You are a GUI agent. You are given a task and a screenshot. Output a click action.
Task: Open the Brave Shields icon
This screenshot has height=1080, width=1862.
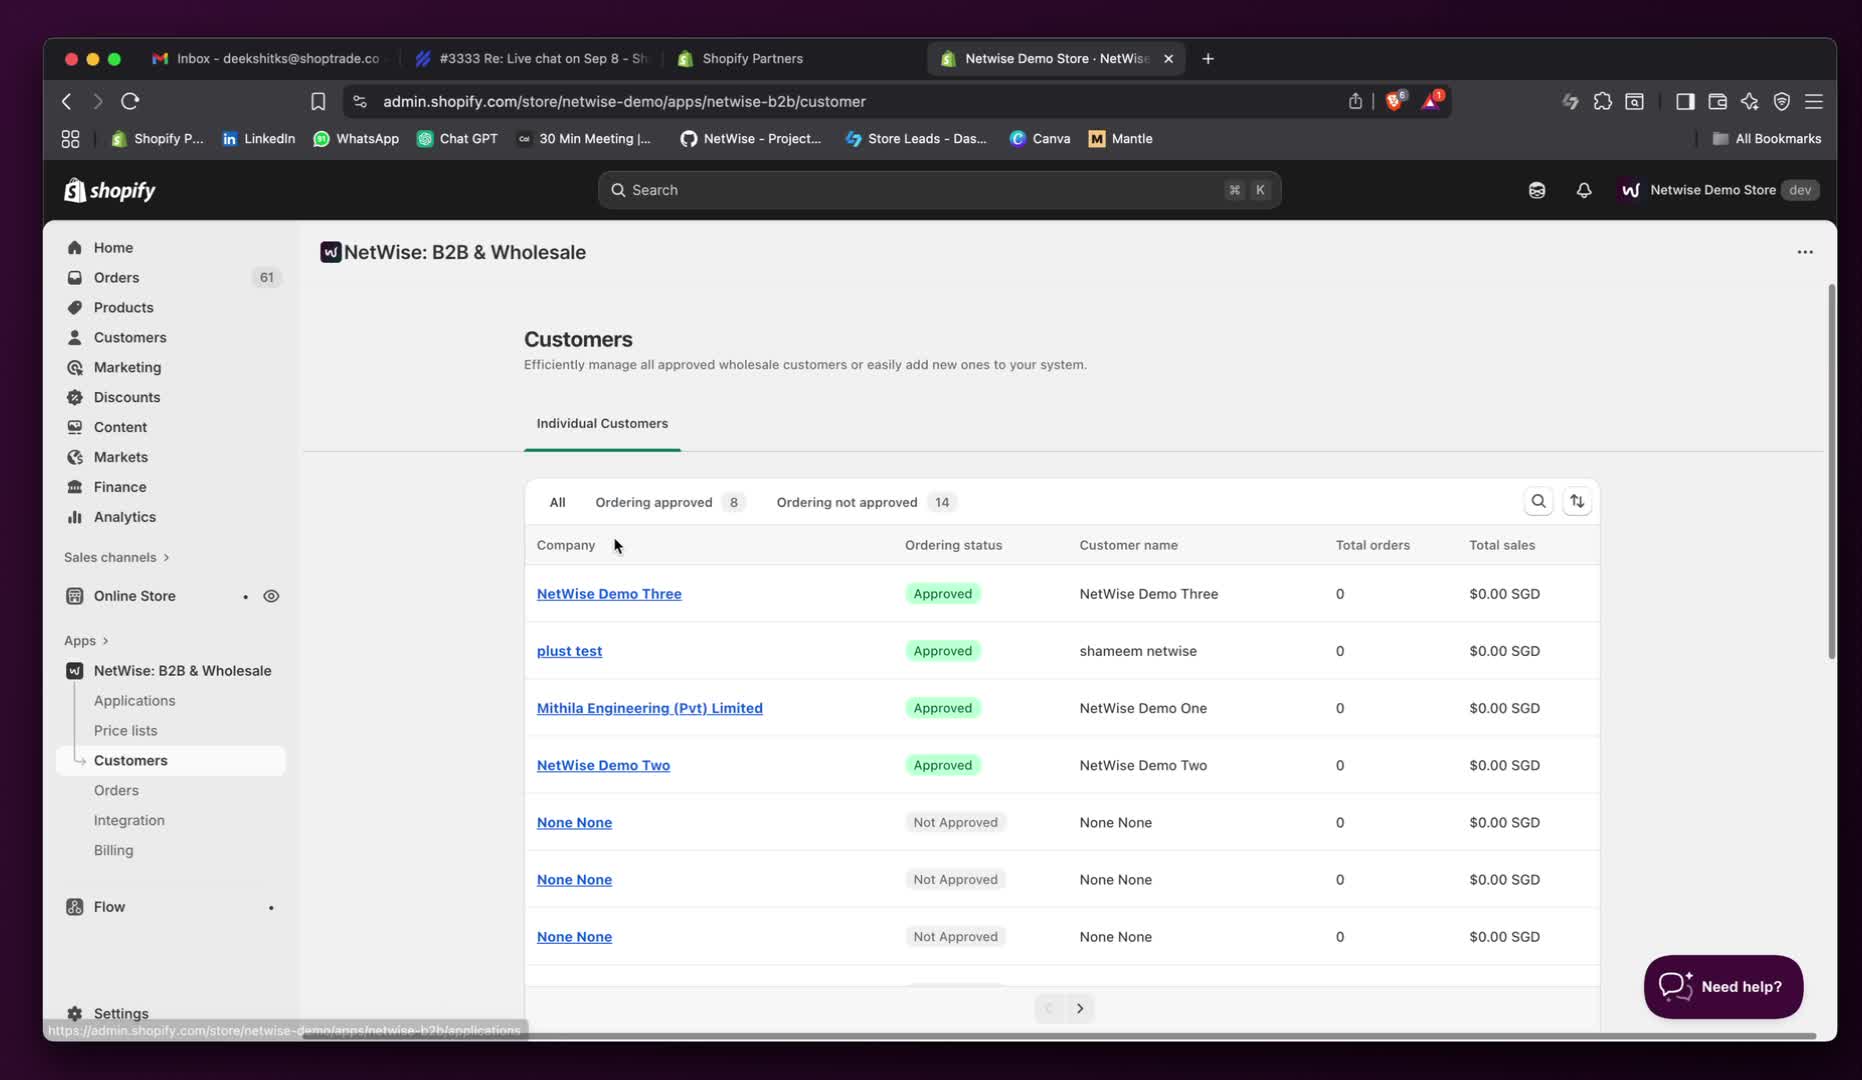[x=1395, y=100]
